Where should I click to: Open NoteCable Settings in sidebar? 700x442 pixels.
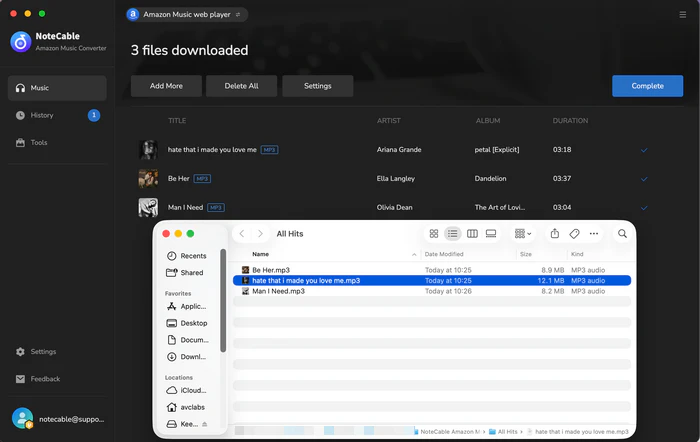(x=57, y=352)
